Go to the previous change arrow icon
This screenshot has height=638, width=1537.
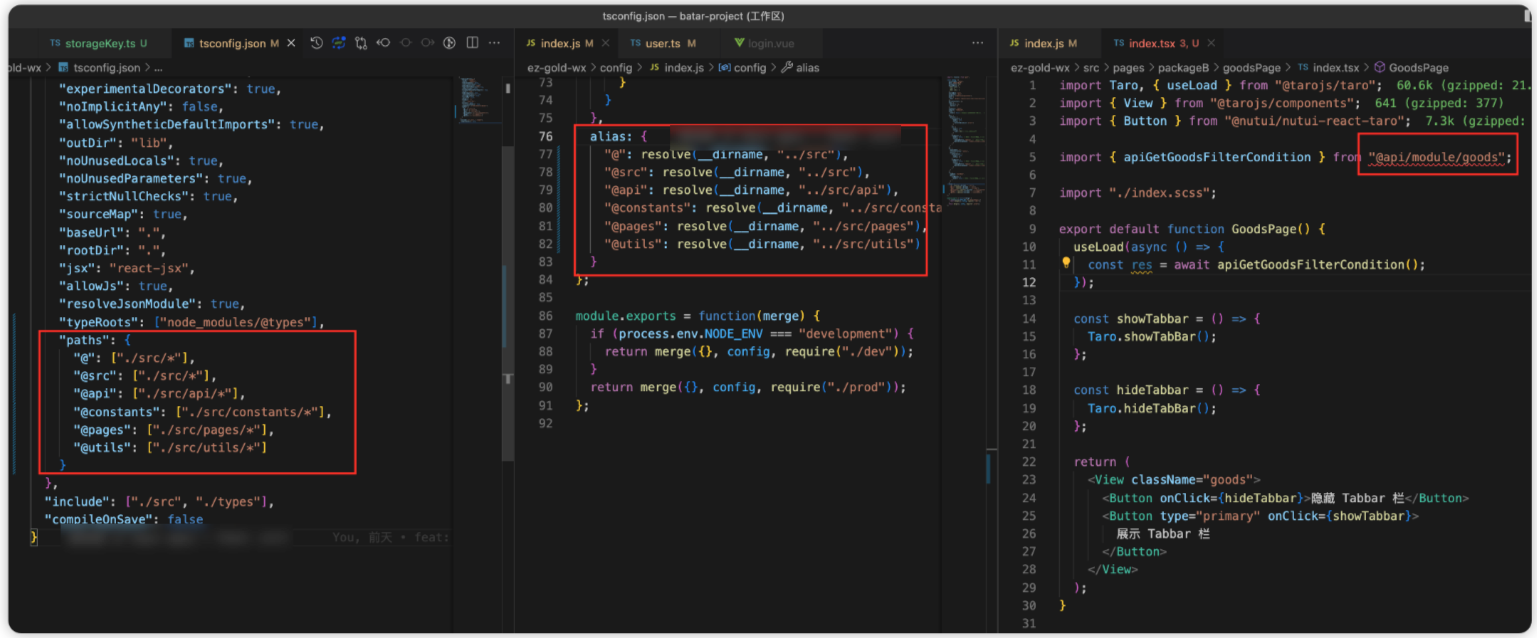pos(383,43)
